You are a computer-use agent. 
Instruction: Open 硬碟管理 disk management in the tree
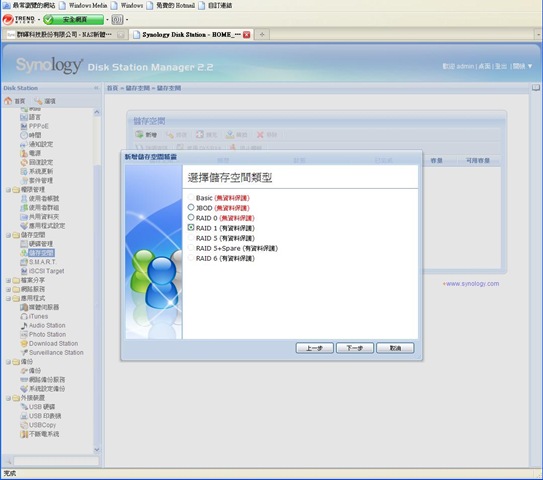(x=37, y=244)
